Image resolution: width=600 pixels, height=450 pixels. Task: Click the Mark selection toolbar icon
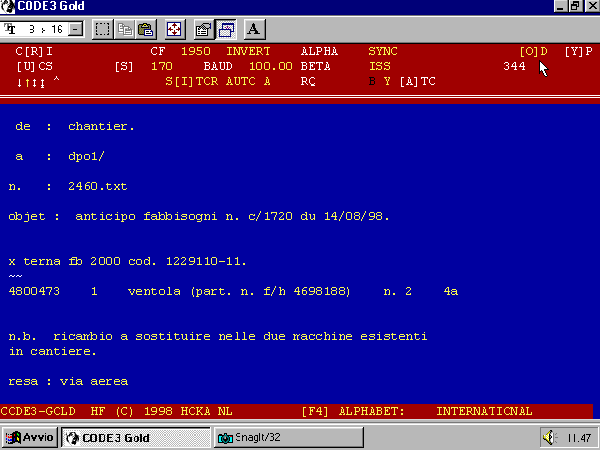point(102,29)
